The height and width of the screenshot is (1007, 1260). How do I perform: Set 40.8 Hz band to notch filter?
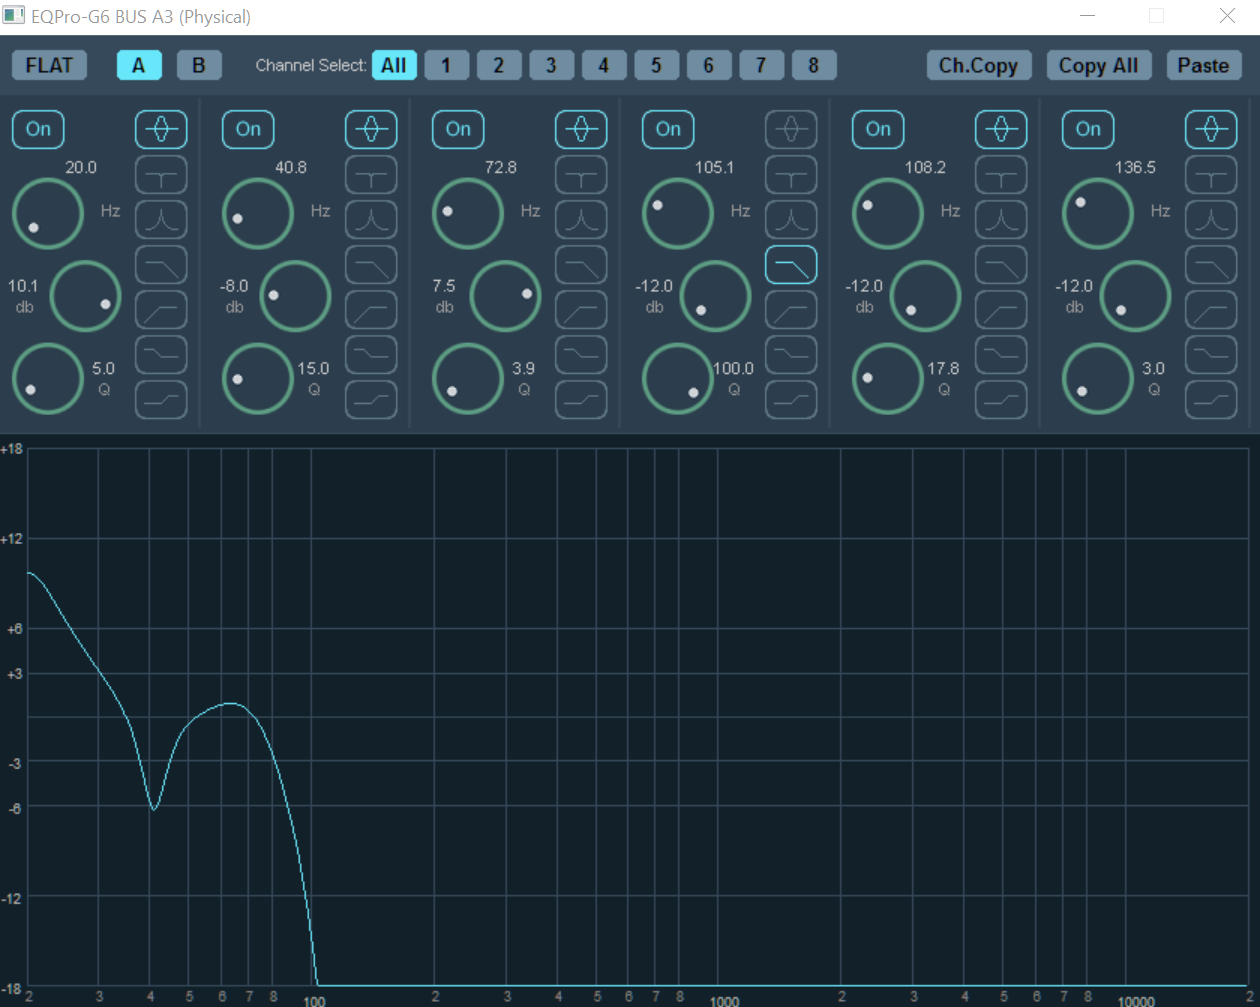[x=371, y=174]
